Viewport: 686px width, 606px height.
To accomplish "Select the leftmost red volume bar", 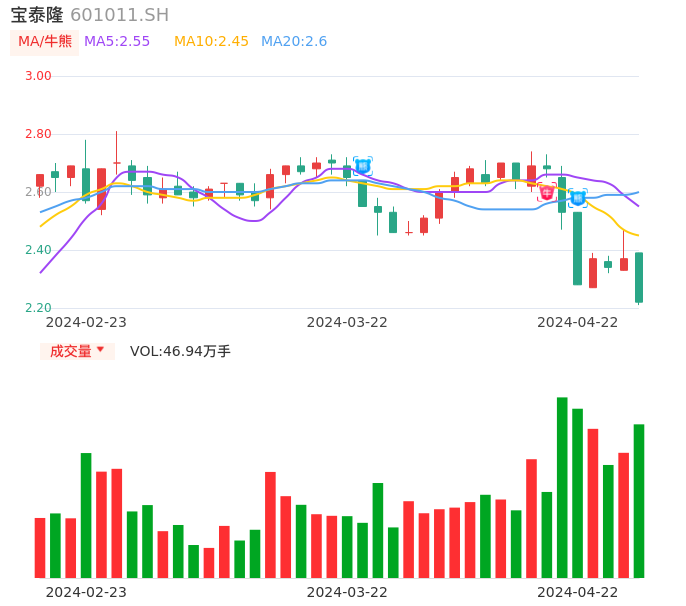I will (40, 547).
